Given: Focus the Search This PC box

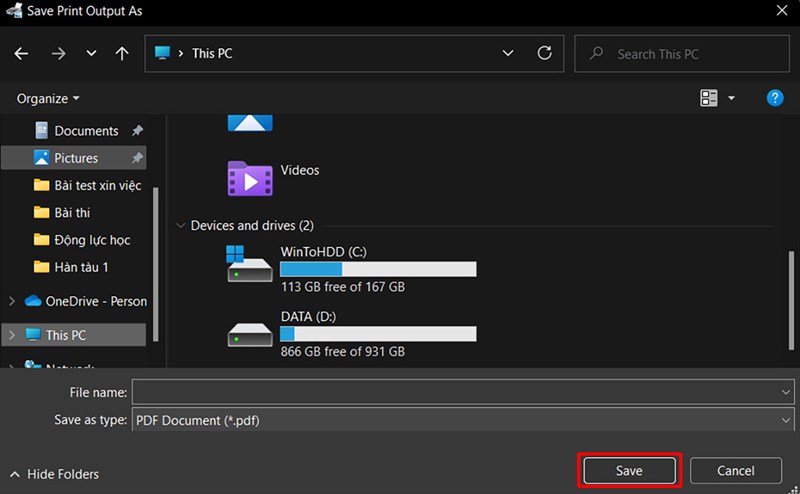Looking at the screenshot, I should pyautogui.click(x=682, y=54).
